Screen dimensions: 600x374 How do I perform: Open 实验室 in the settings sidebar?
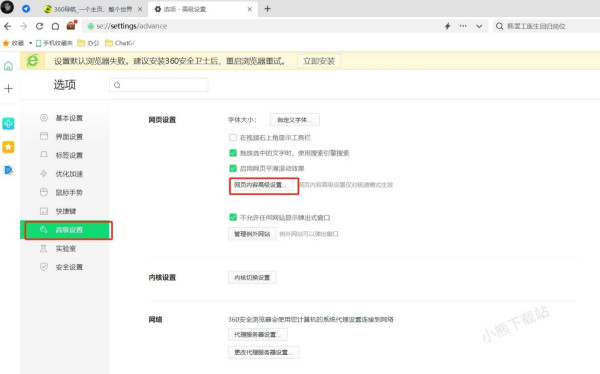point(65,248)
